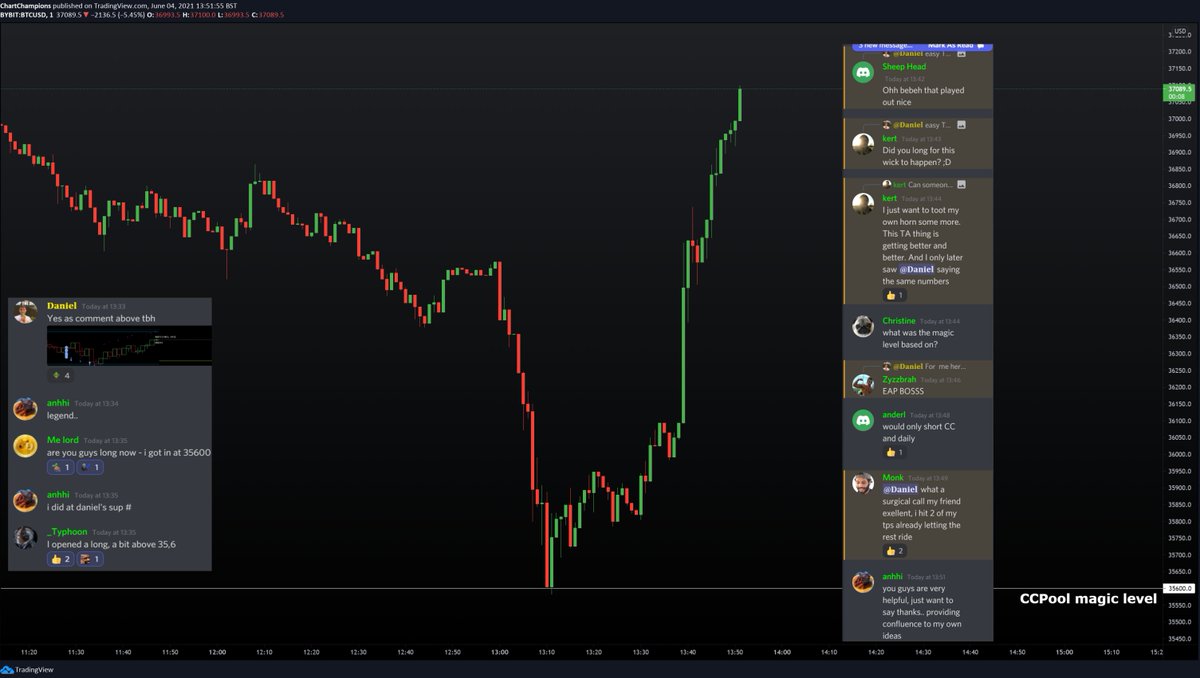Toggle thumbs-up '2' on Monk's message

(x=894, y=551)
